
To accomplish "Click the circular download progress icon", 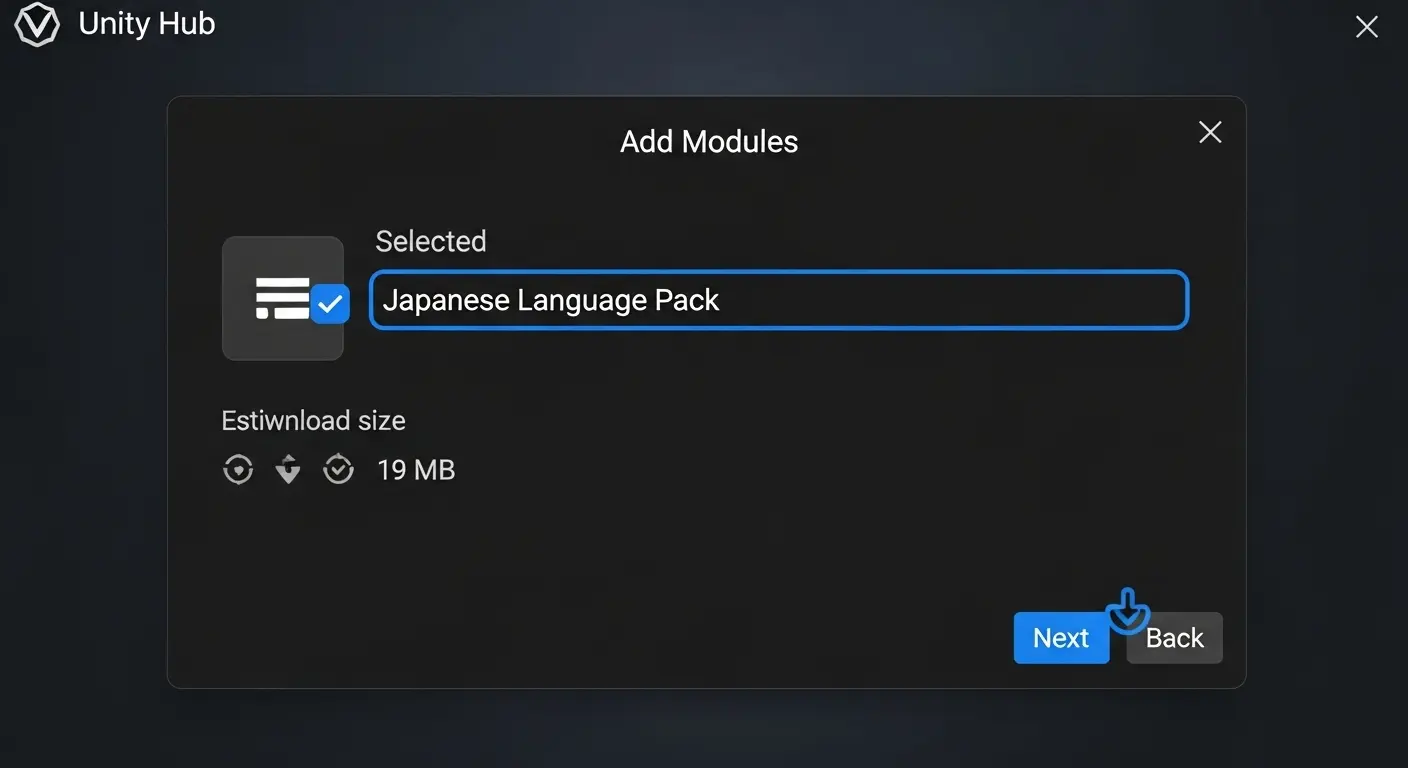I will coord(238,469).
